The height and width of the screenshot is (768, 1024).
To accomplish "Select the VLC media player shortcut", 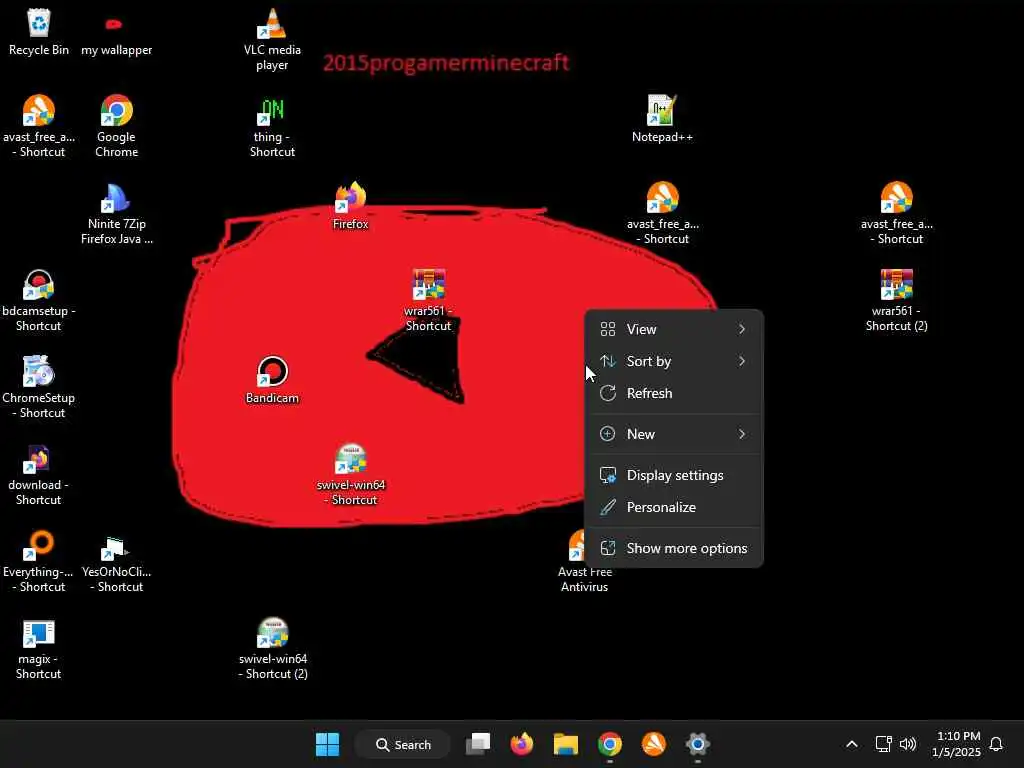I will [272, 39].
